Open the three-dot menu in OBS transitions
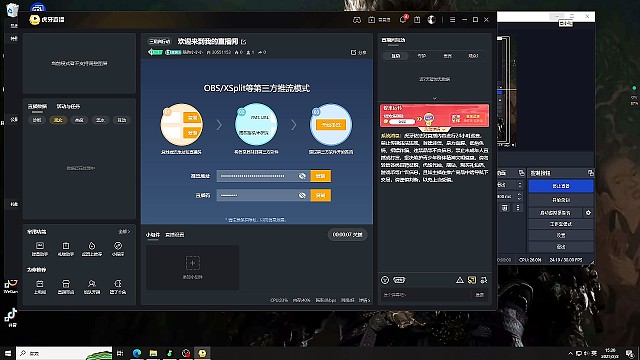 coord(518,208)
